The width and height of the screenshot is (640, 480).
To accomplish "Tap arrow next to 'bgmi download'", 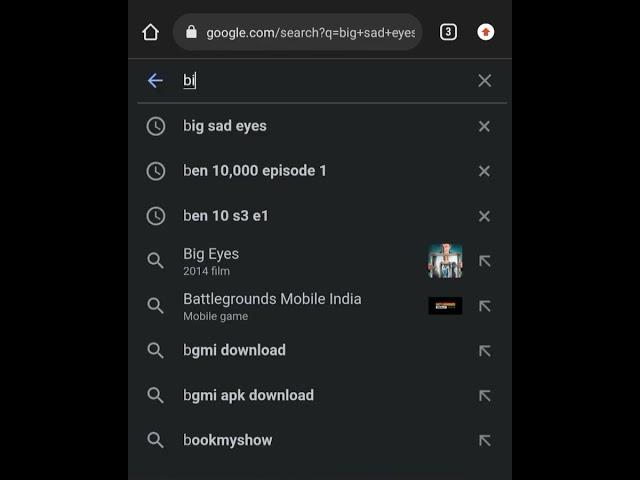I will [x=484, y=351].
